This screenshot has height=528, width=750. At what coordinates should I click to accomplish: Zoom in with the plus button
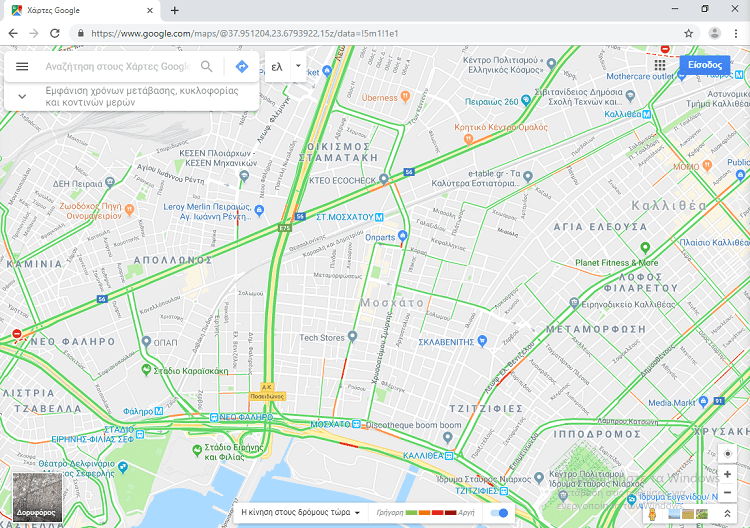tap(728, 474)
